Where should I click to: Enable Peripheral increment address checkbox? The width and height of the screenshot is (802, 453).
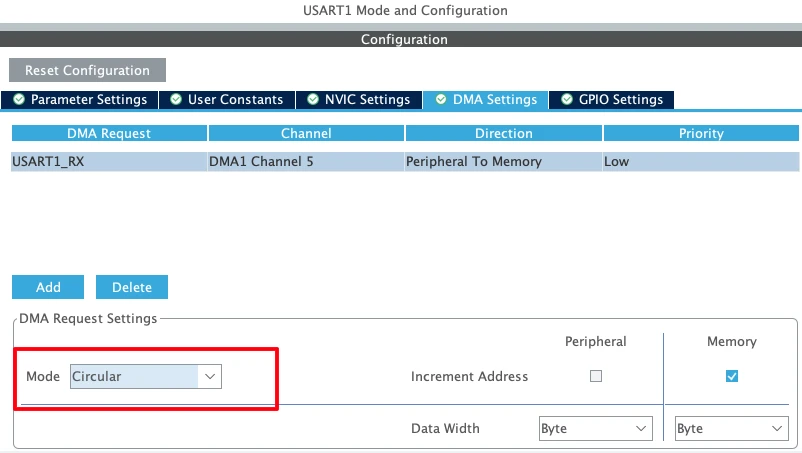pos(596,376)
